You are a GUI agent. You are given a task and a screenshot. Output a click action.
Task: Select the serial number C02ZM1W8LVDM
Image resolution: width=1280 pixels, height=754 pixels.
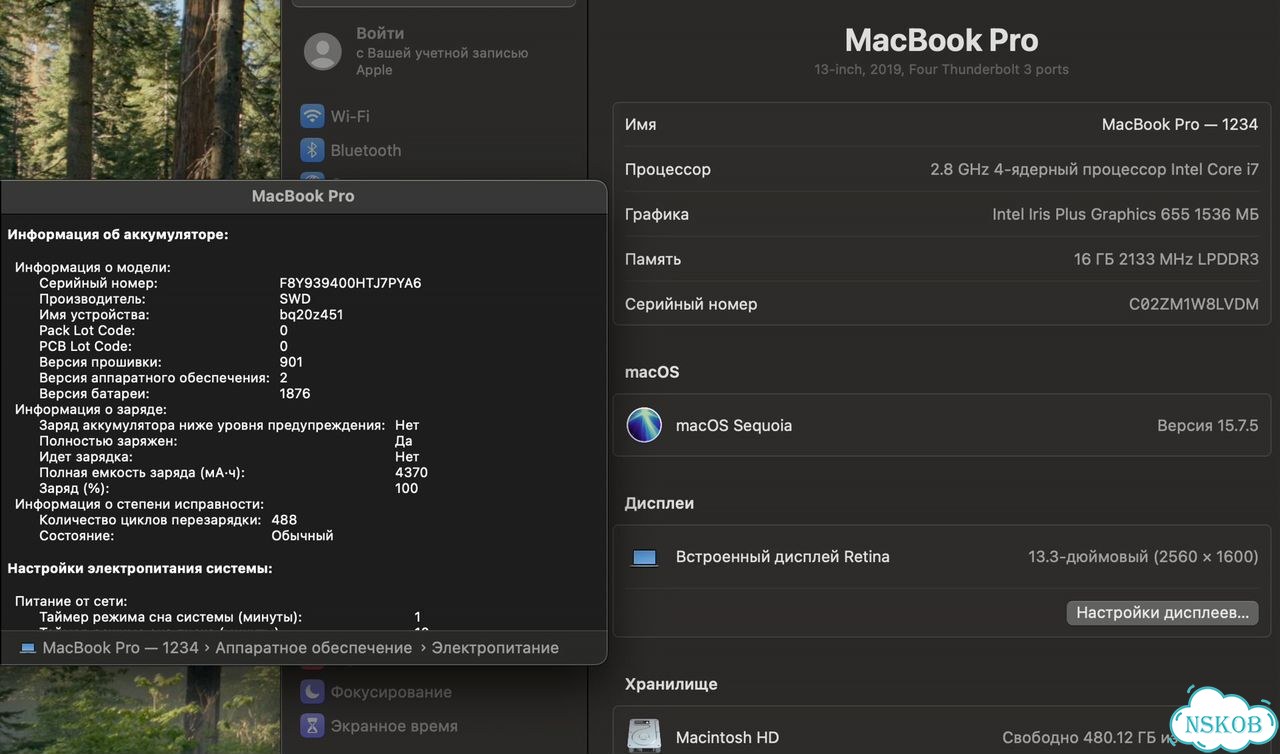(x=1194, y=304)
